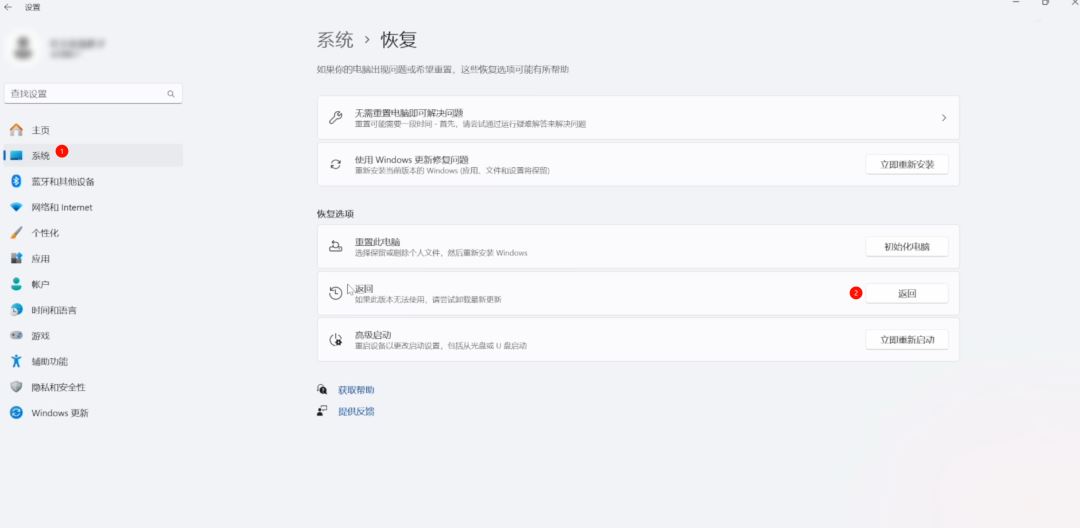
Task: Go to 蓝牙和其他设备 settings
Action: pyautogui.click(x=94, y=182)
